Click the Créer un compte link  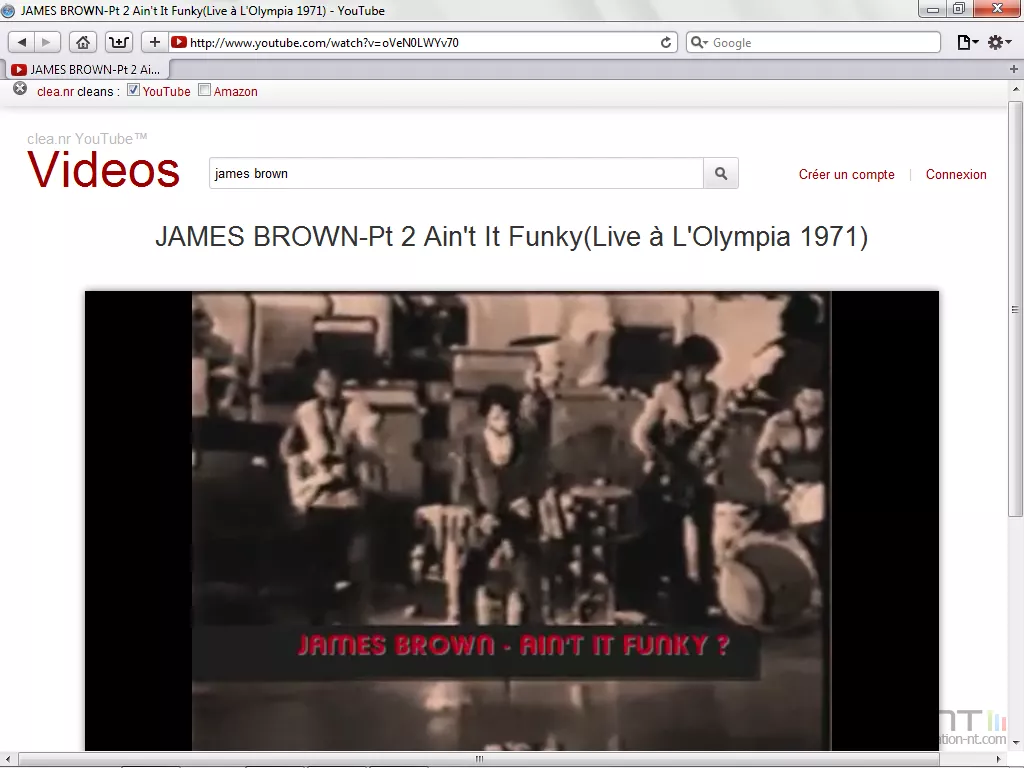pyautogui.click(x=846, y=174)
